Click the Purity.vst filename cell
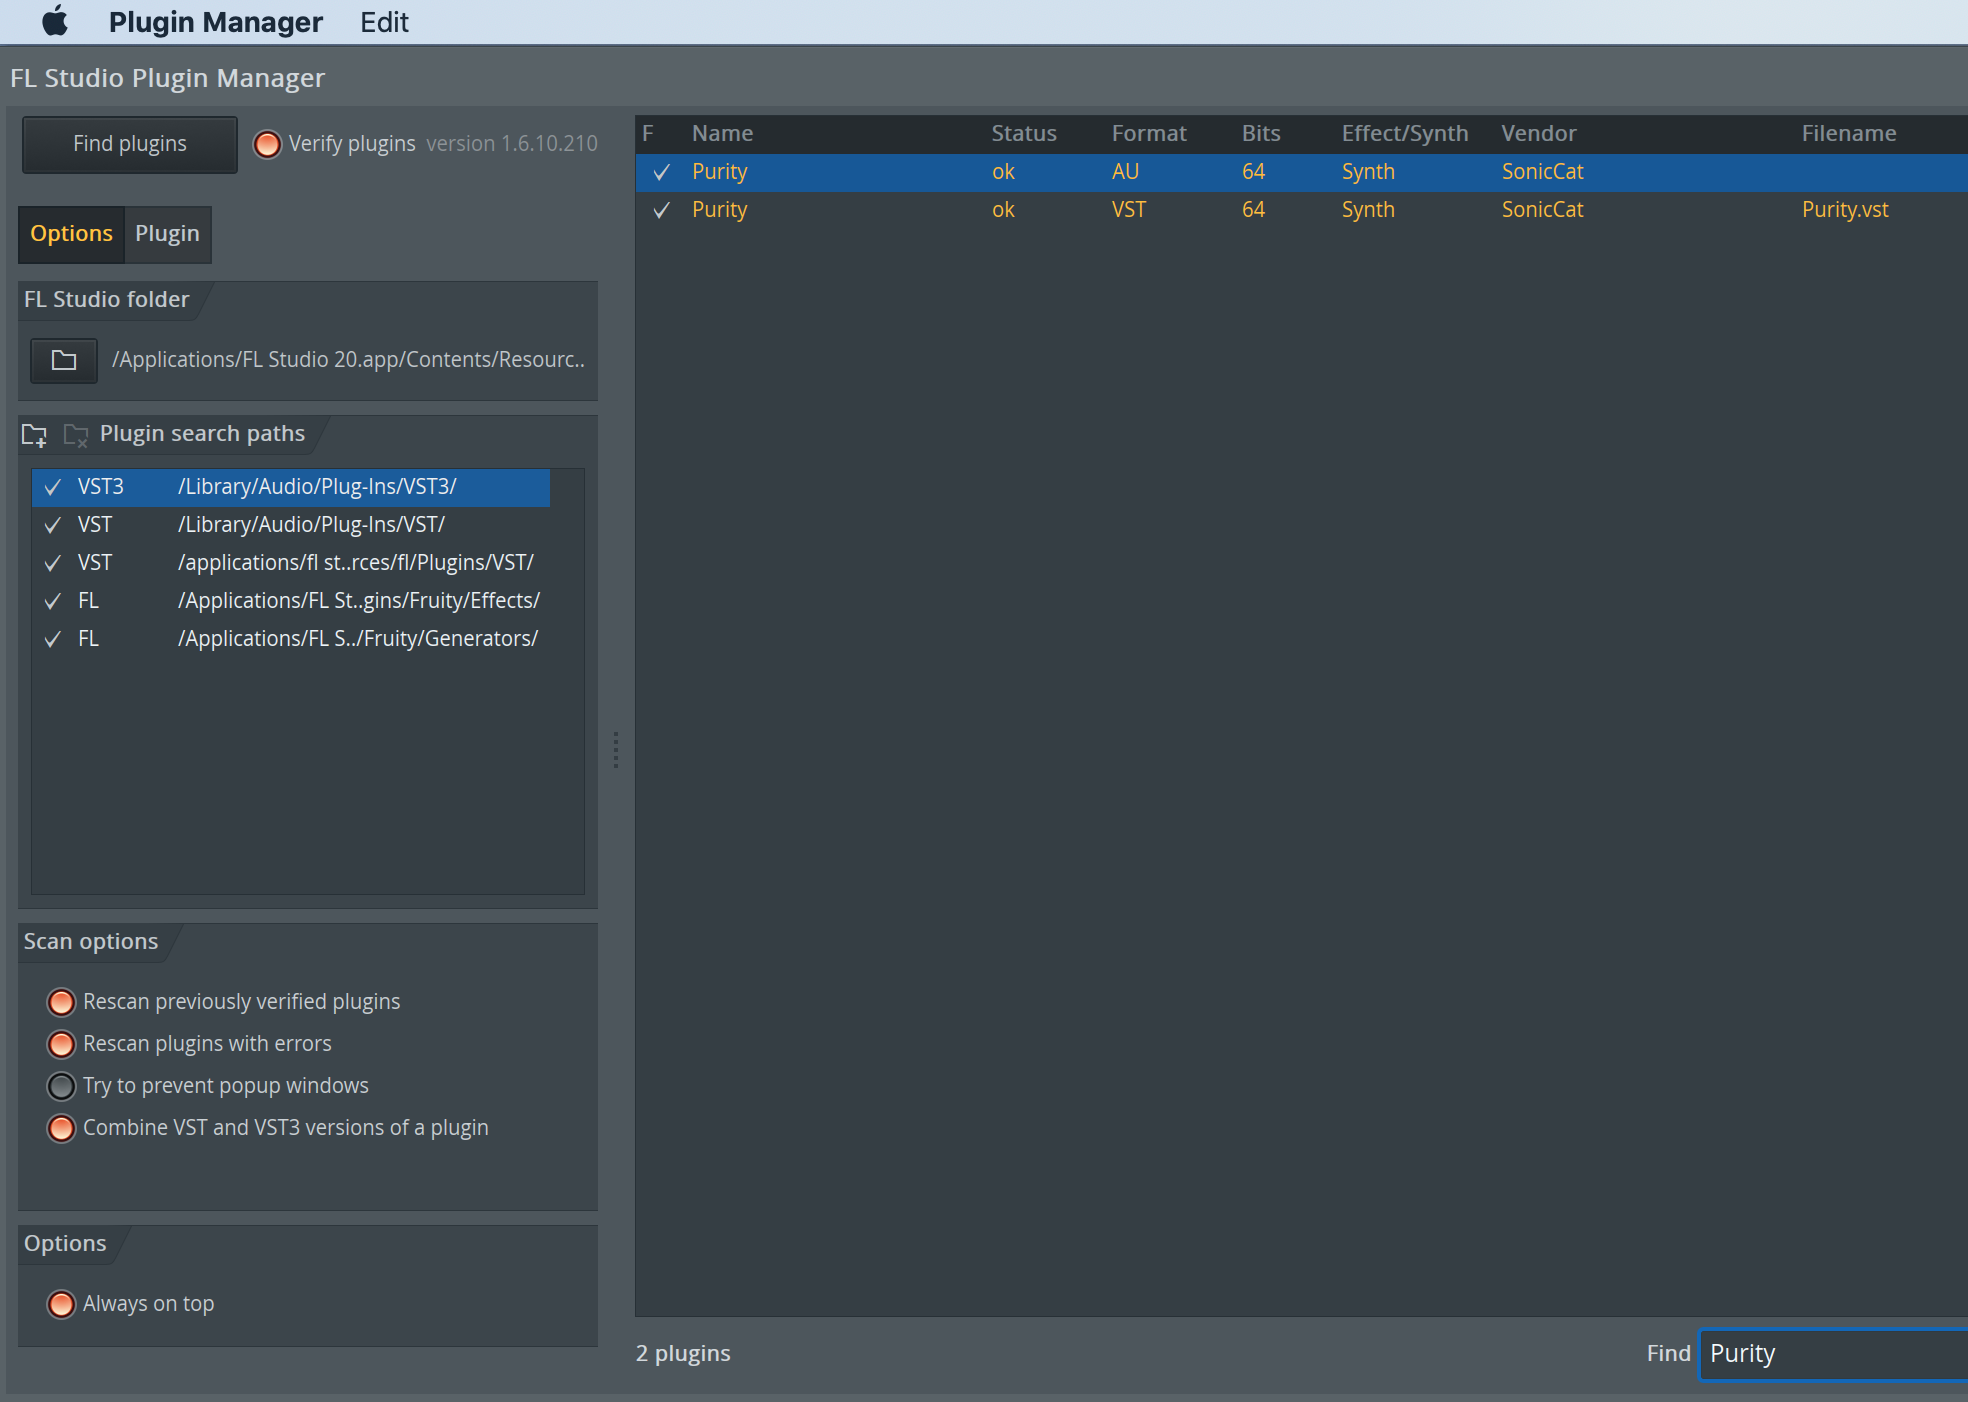Viewport: 1968px width, 1402px height. [x=1845, y=210]
